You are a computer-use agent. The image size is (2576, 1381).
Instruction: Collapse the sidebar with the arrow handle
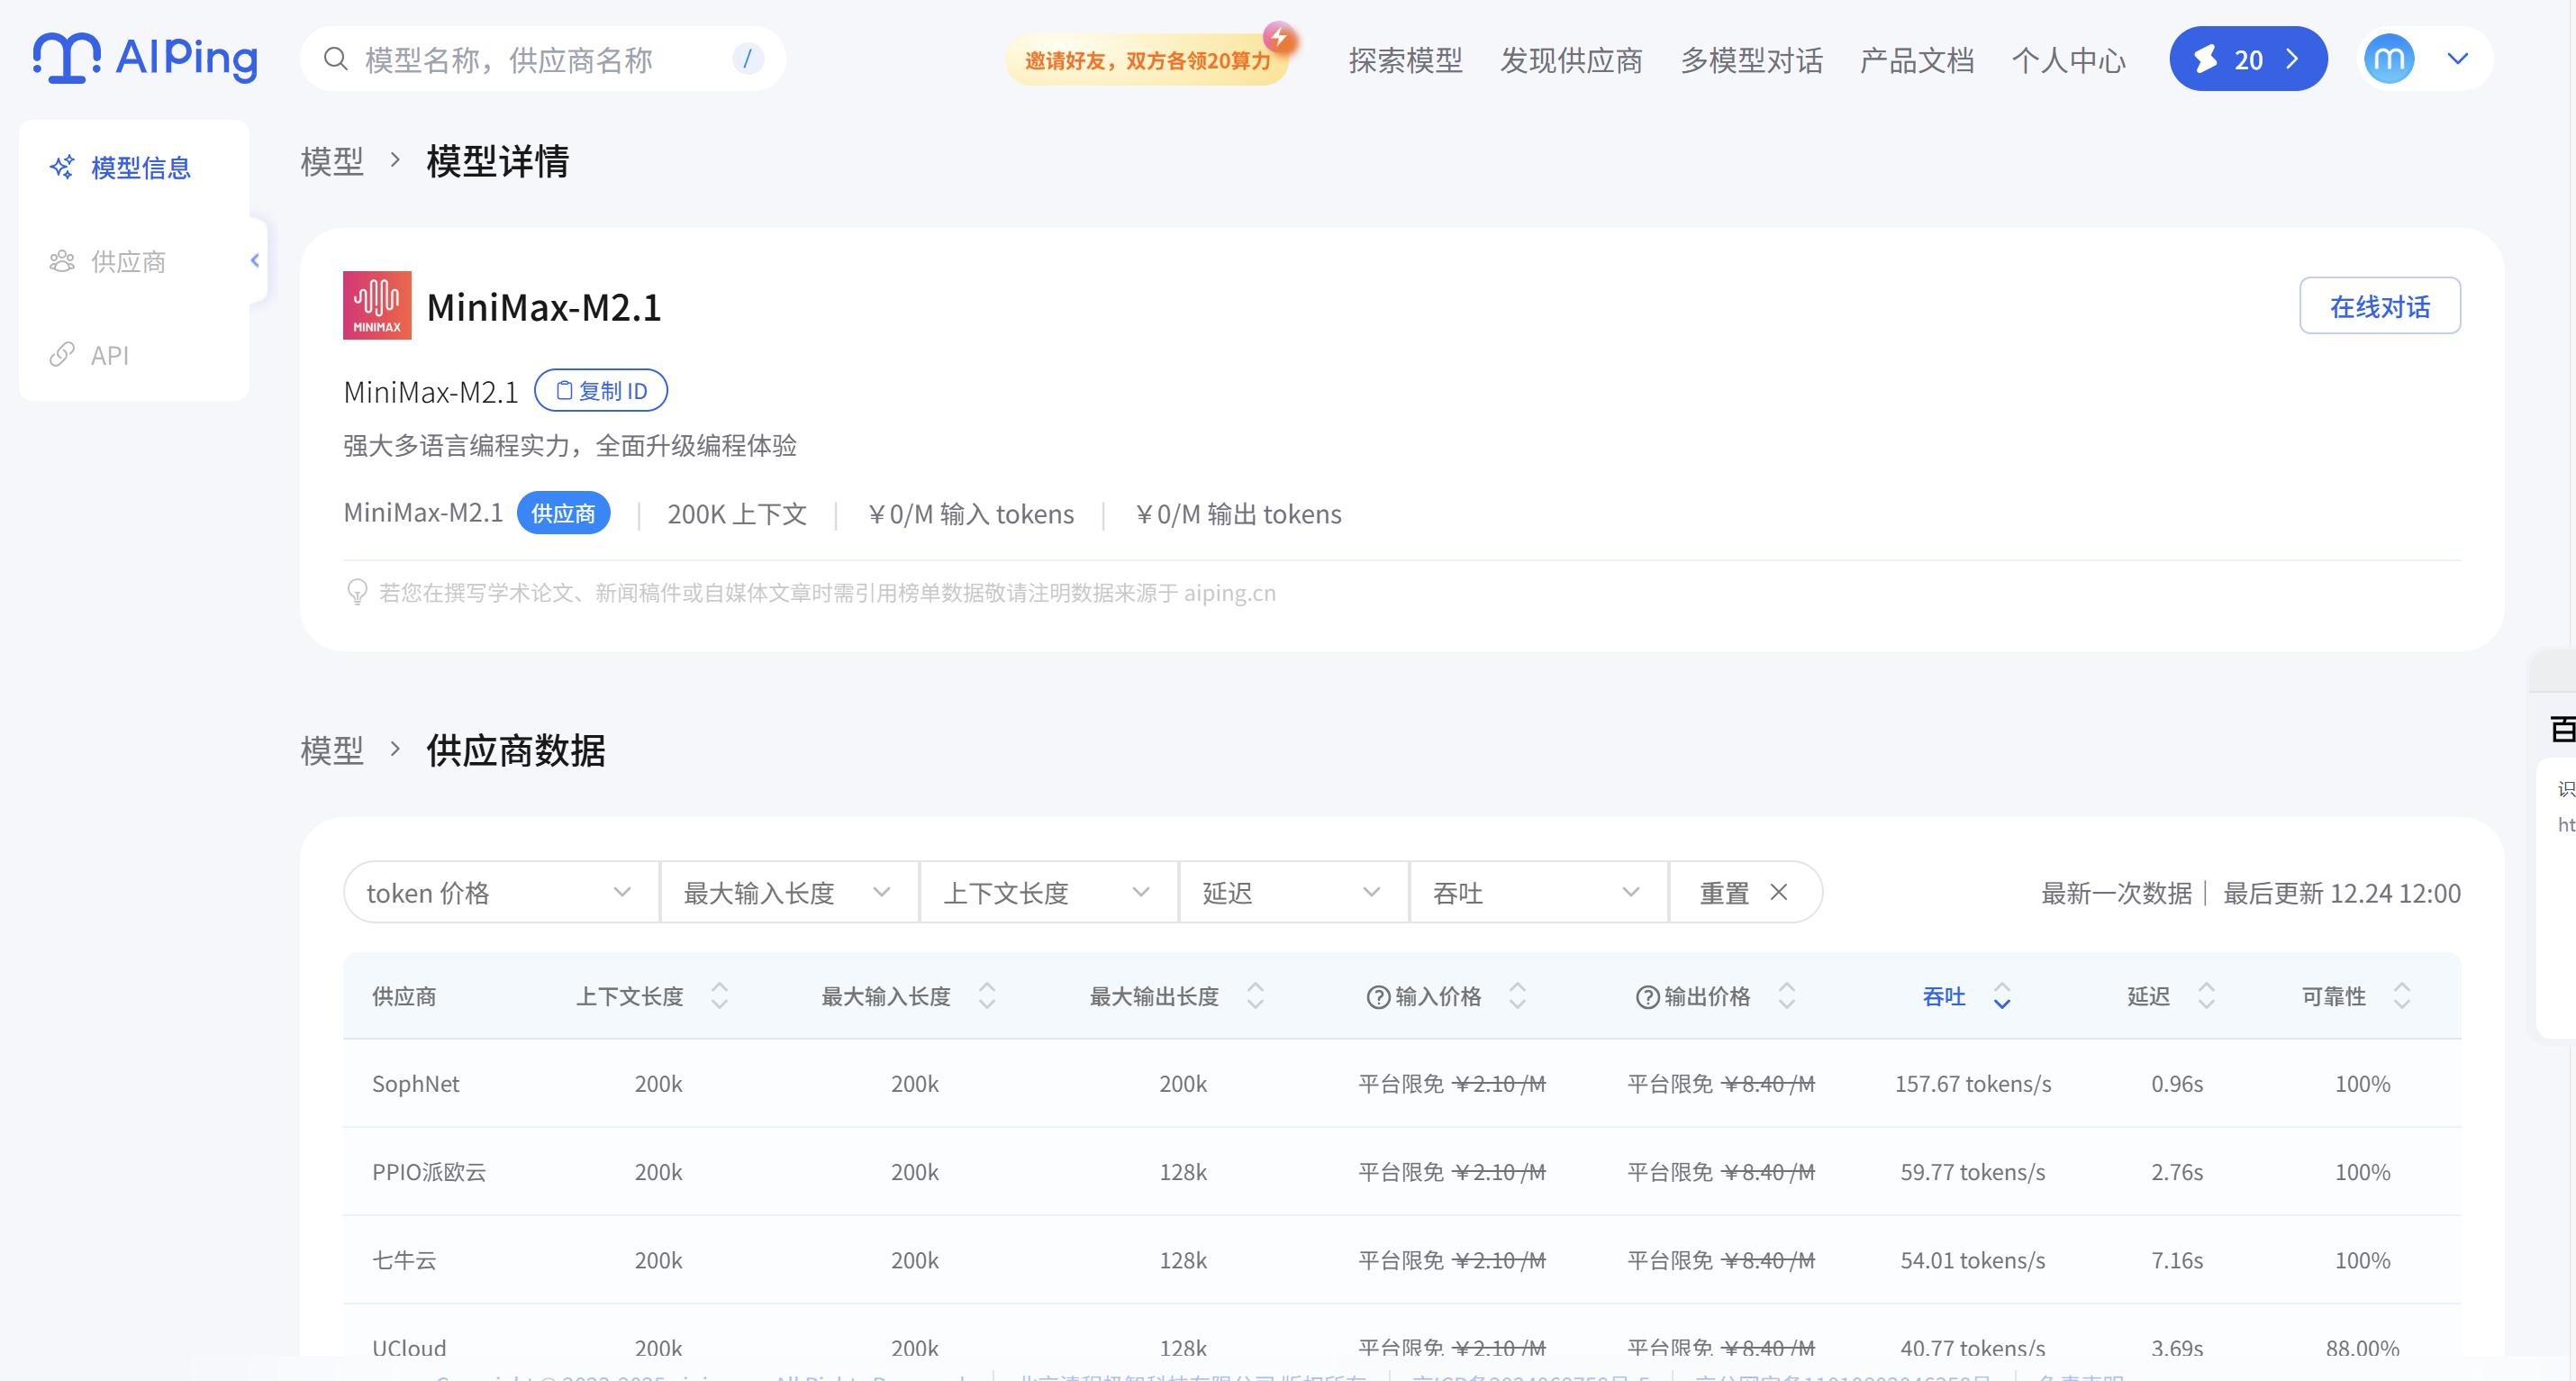coord(255,261)
